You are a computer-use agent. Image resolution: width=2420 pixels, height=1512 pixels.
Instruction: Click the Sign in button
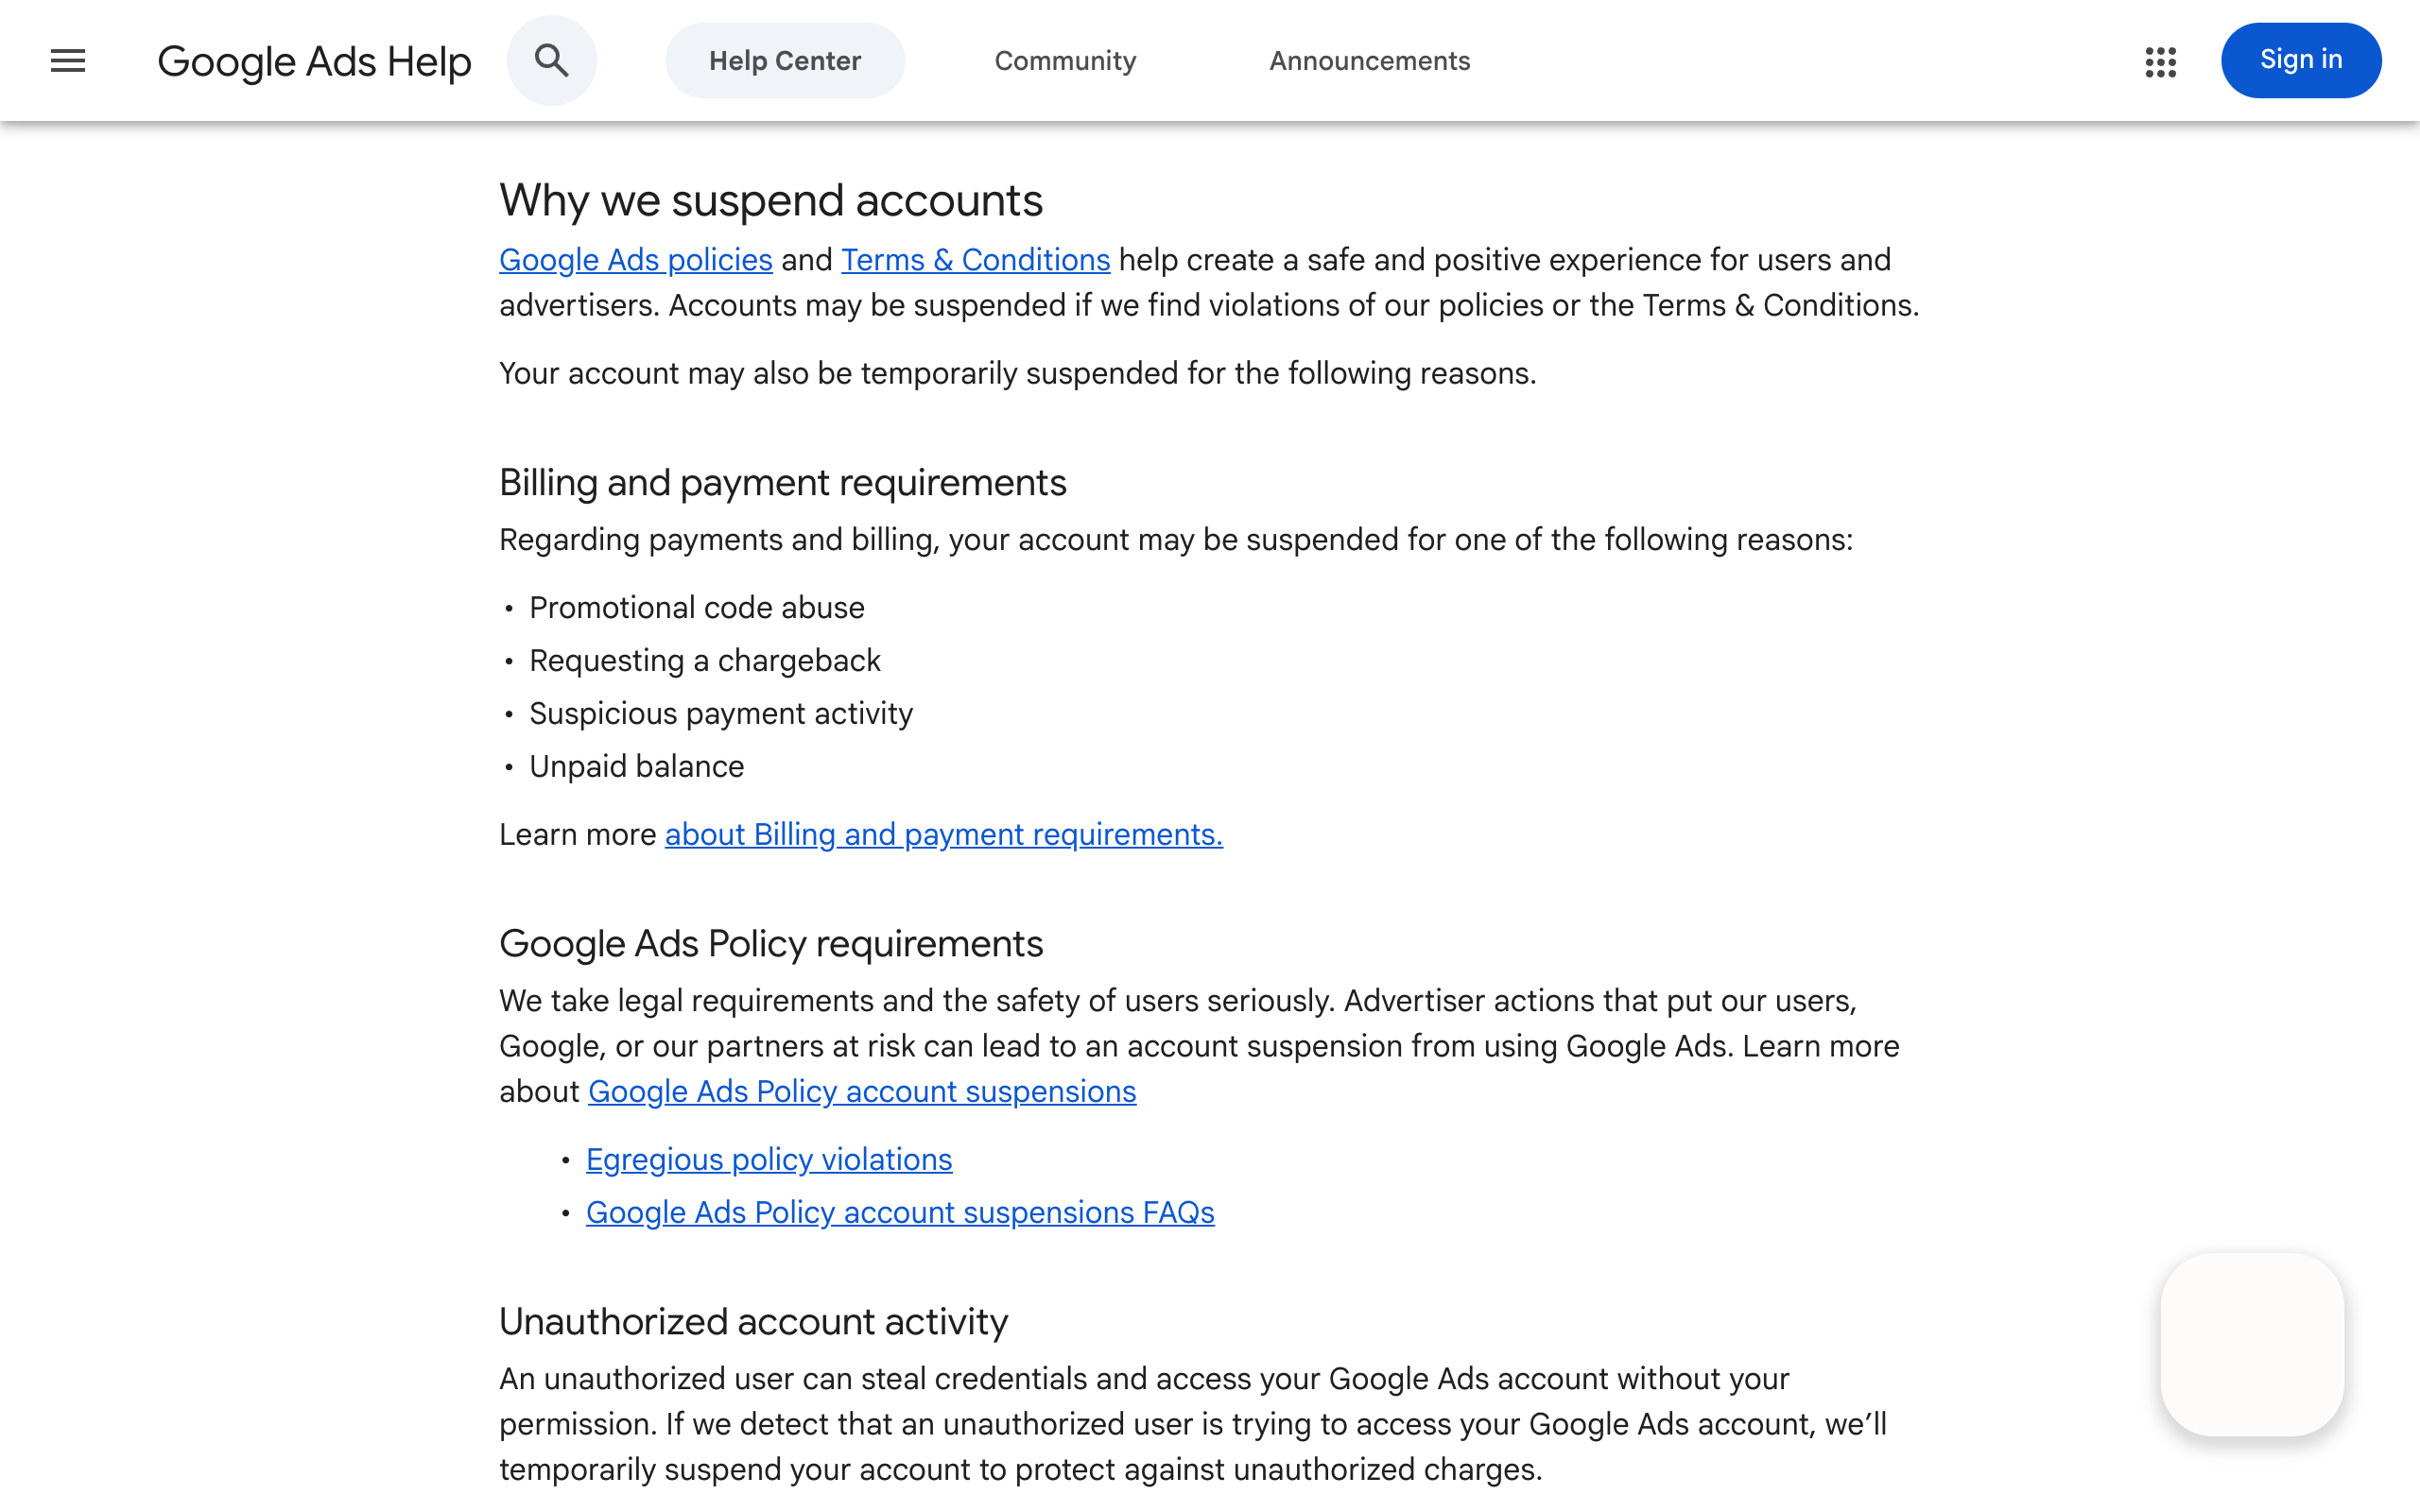coord(2301,61)
